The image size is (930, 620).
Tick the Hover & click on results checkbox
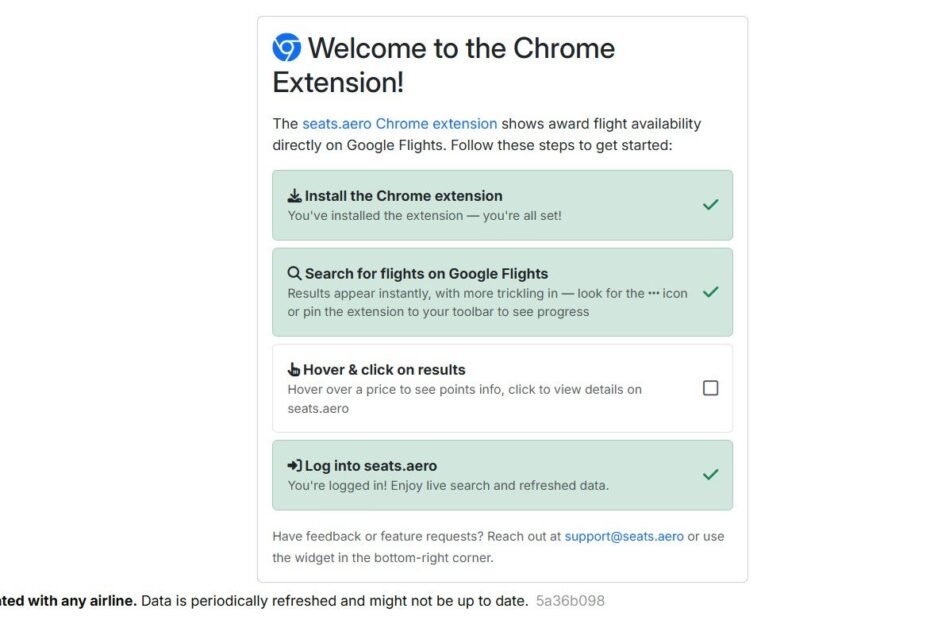coord(711,388)
